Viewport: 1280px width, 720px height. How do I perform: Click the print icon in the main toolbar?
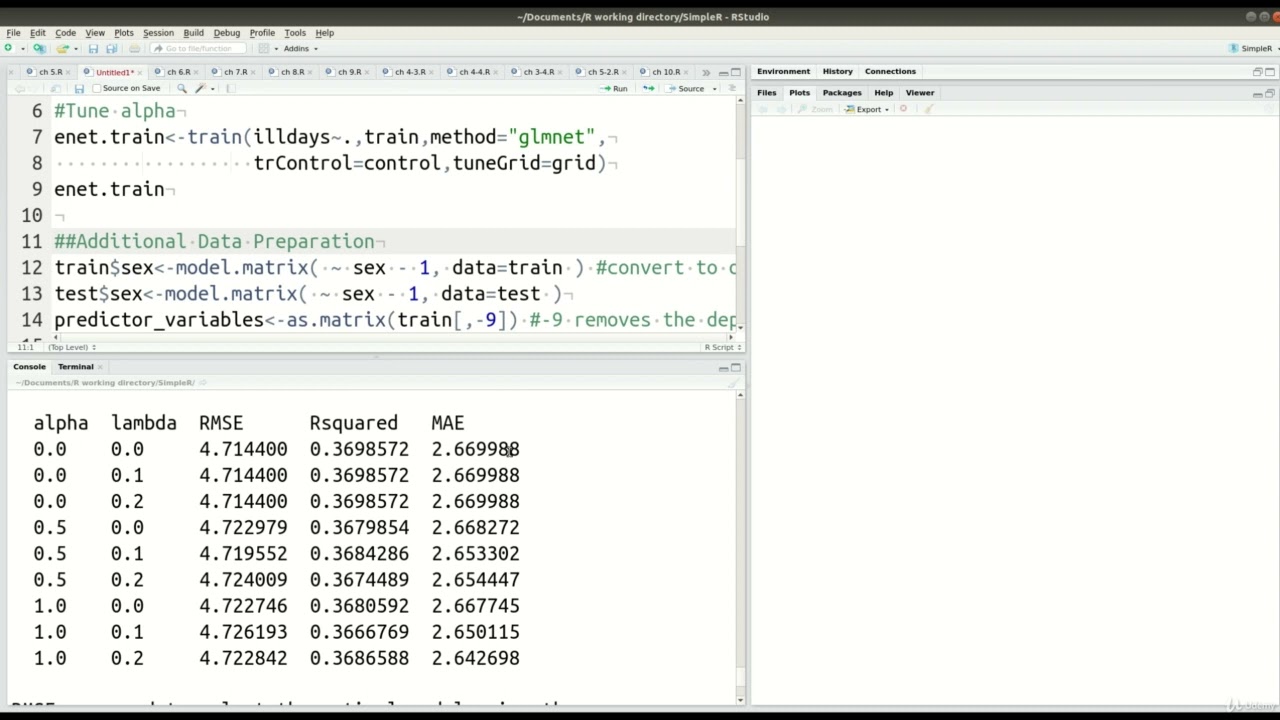134,48
